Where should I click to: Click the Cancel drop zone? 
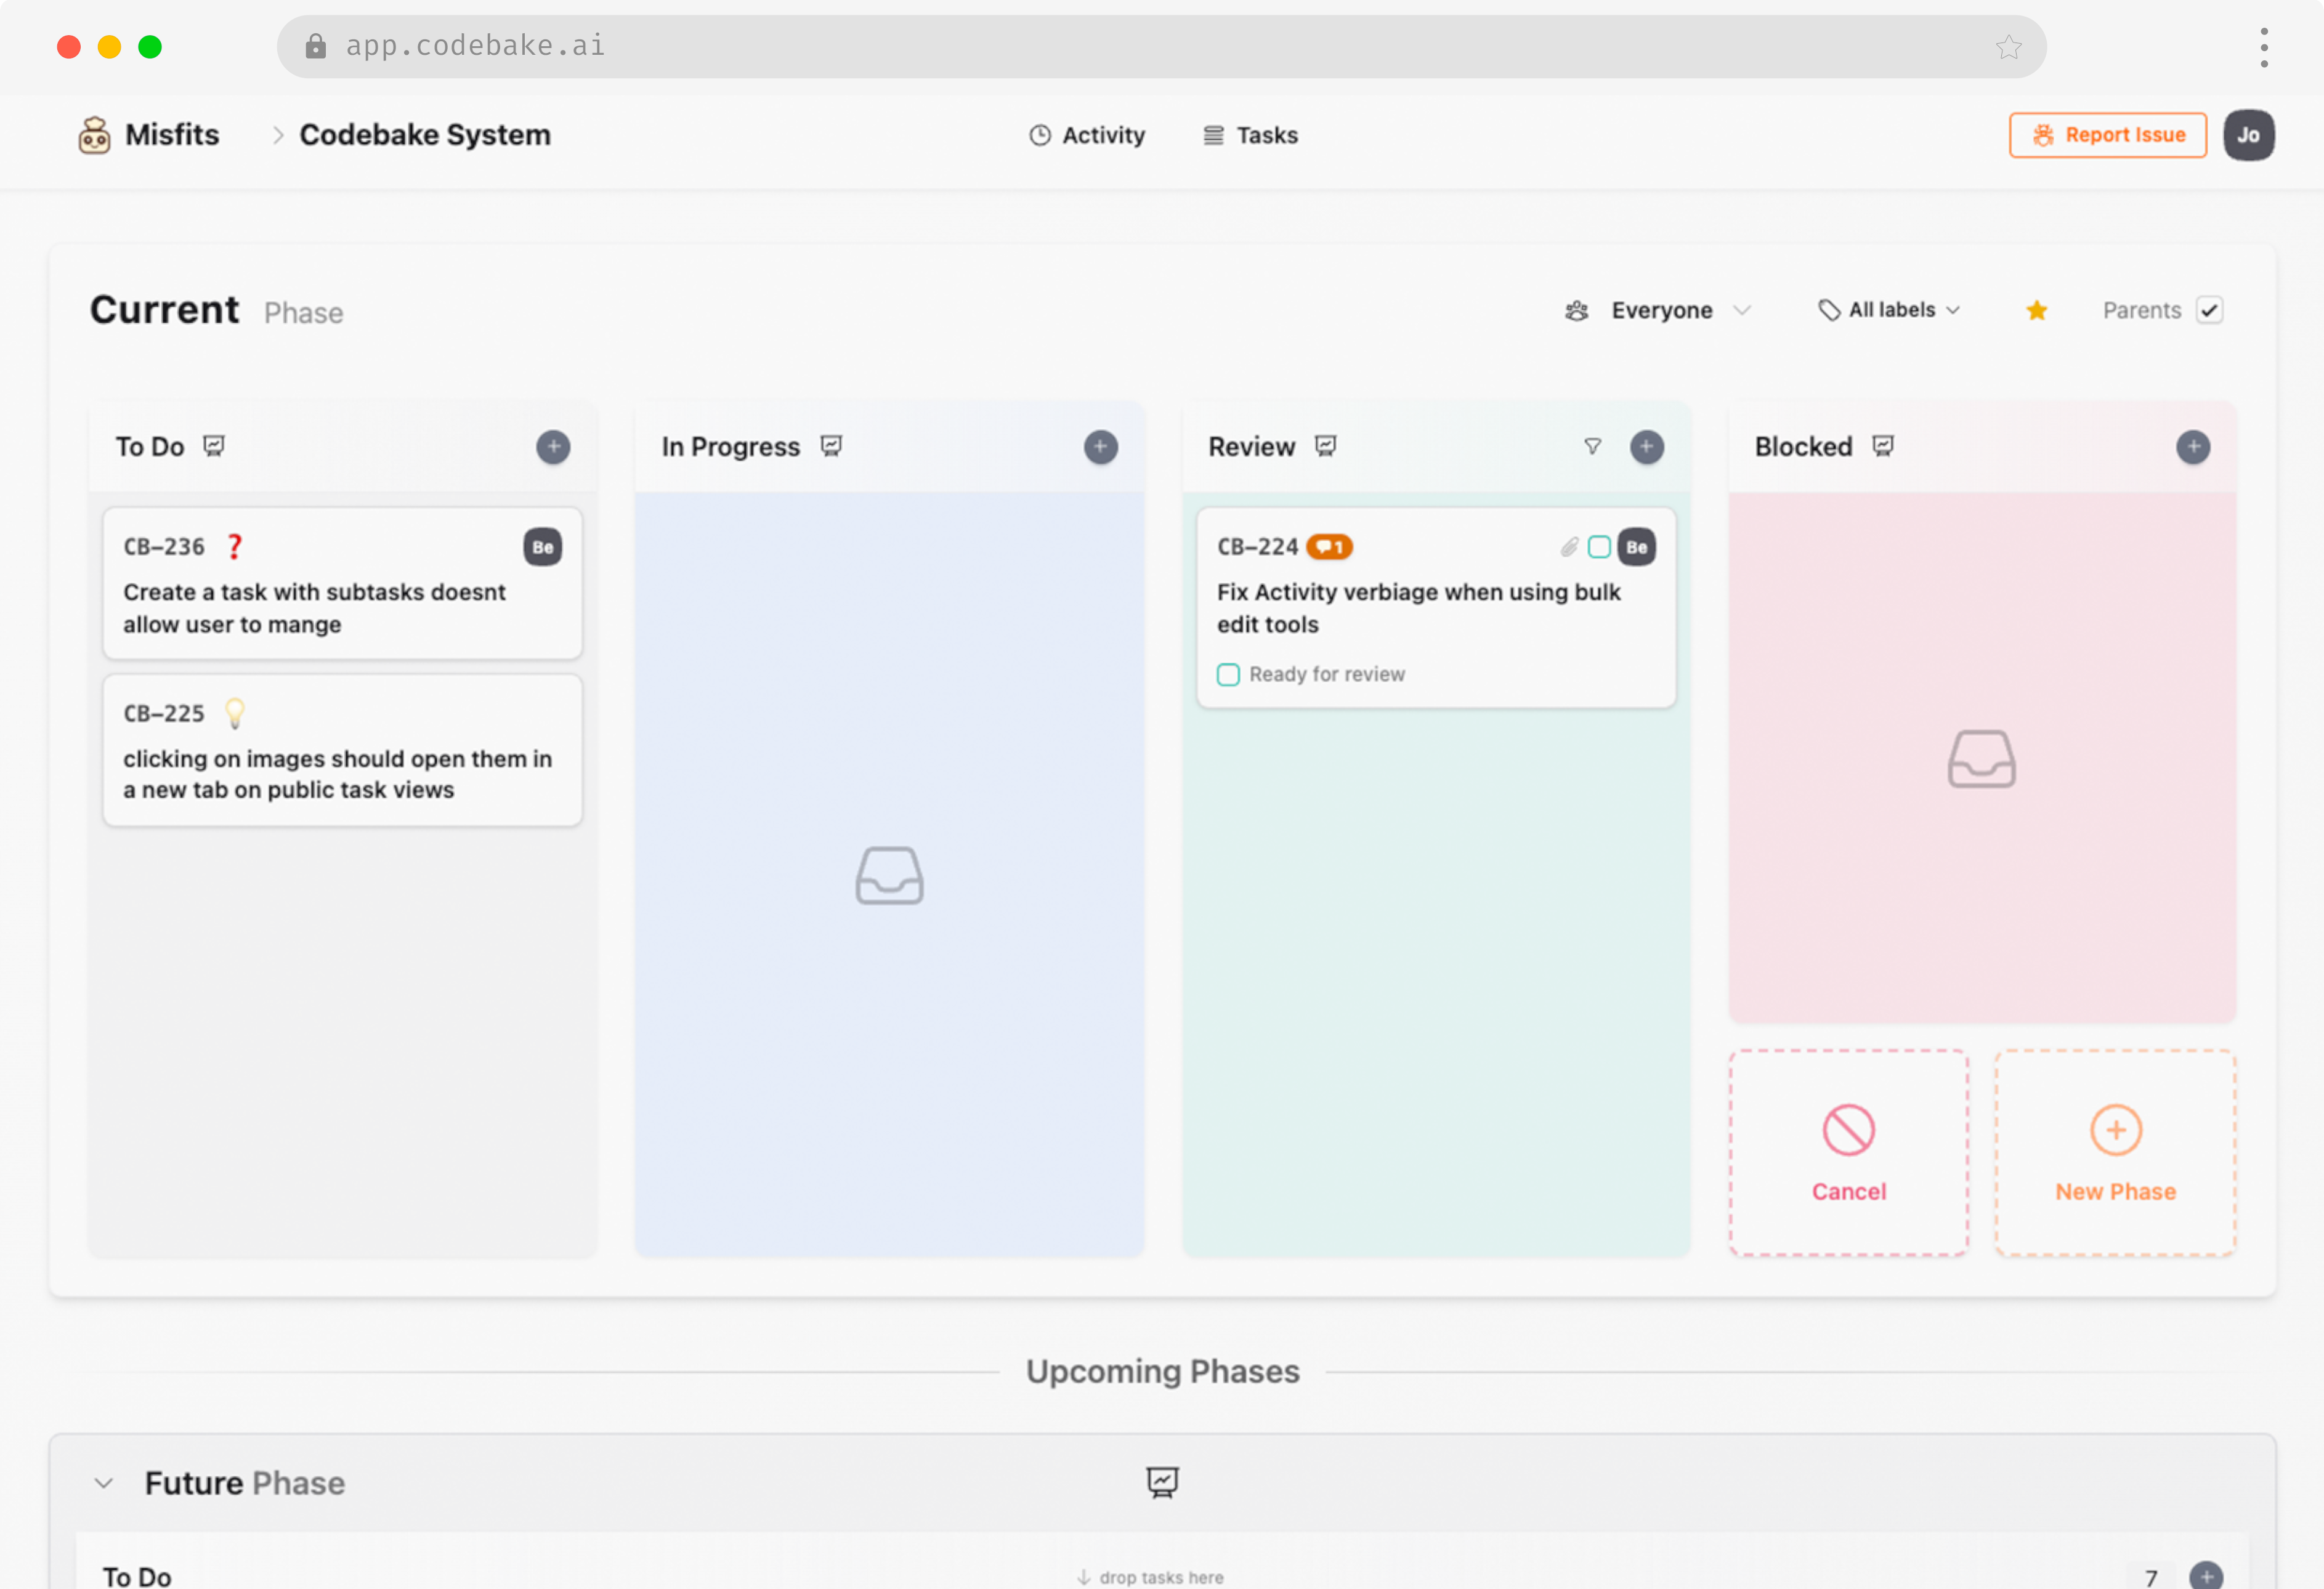pyautogui.click(x=1848, y=1153)
